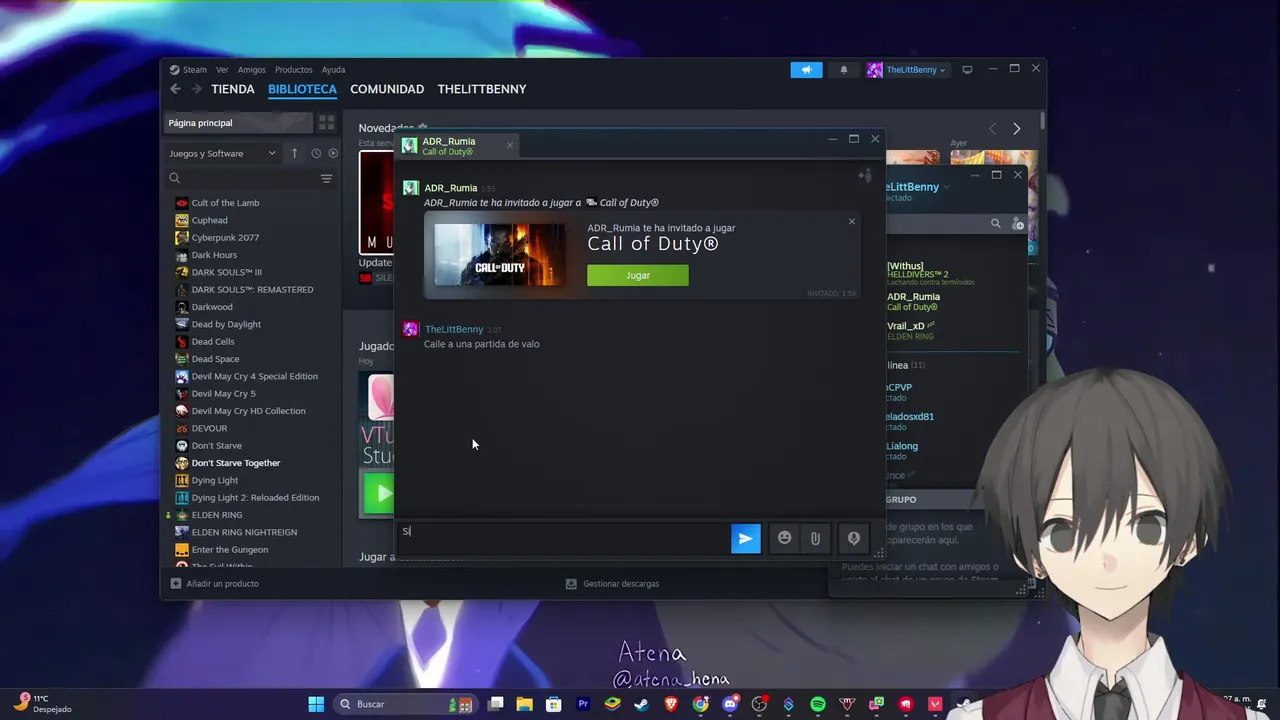
Task: Search friends in the friends list window
Action: [995, 223]
